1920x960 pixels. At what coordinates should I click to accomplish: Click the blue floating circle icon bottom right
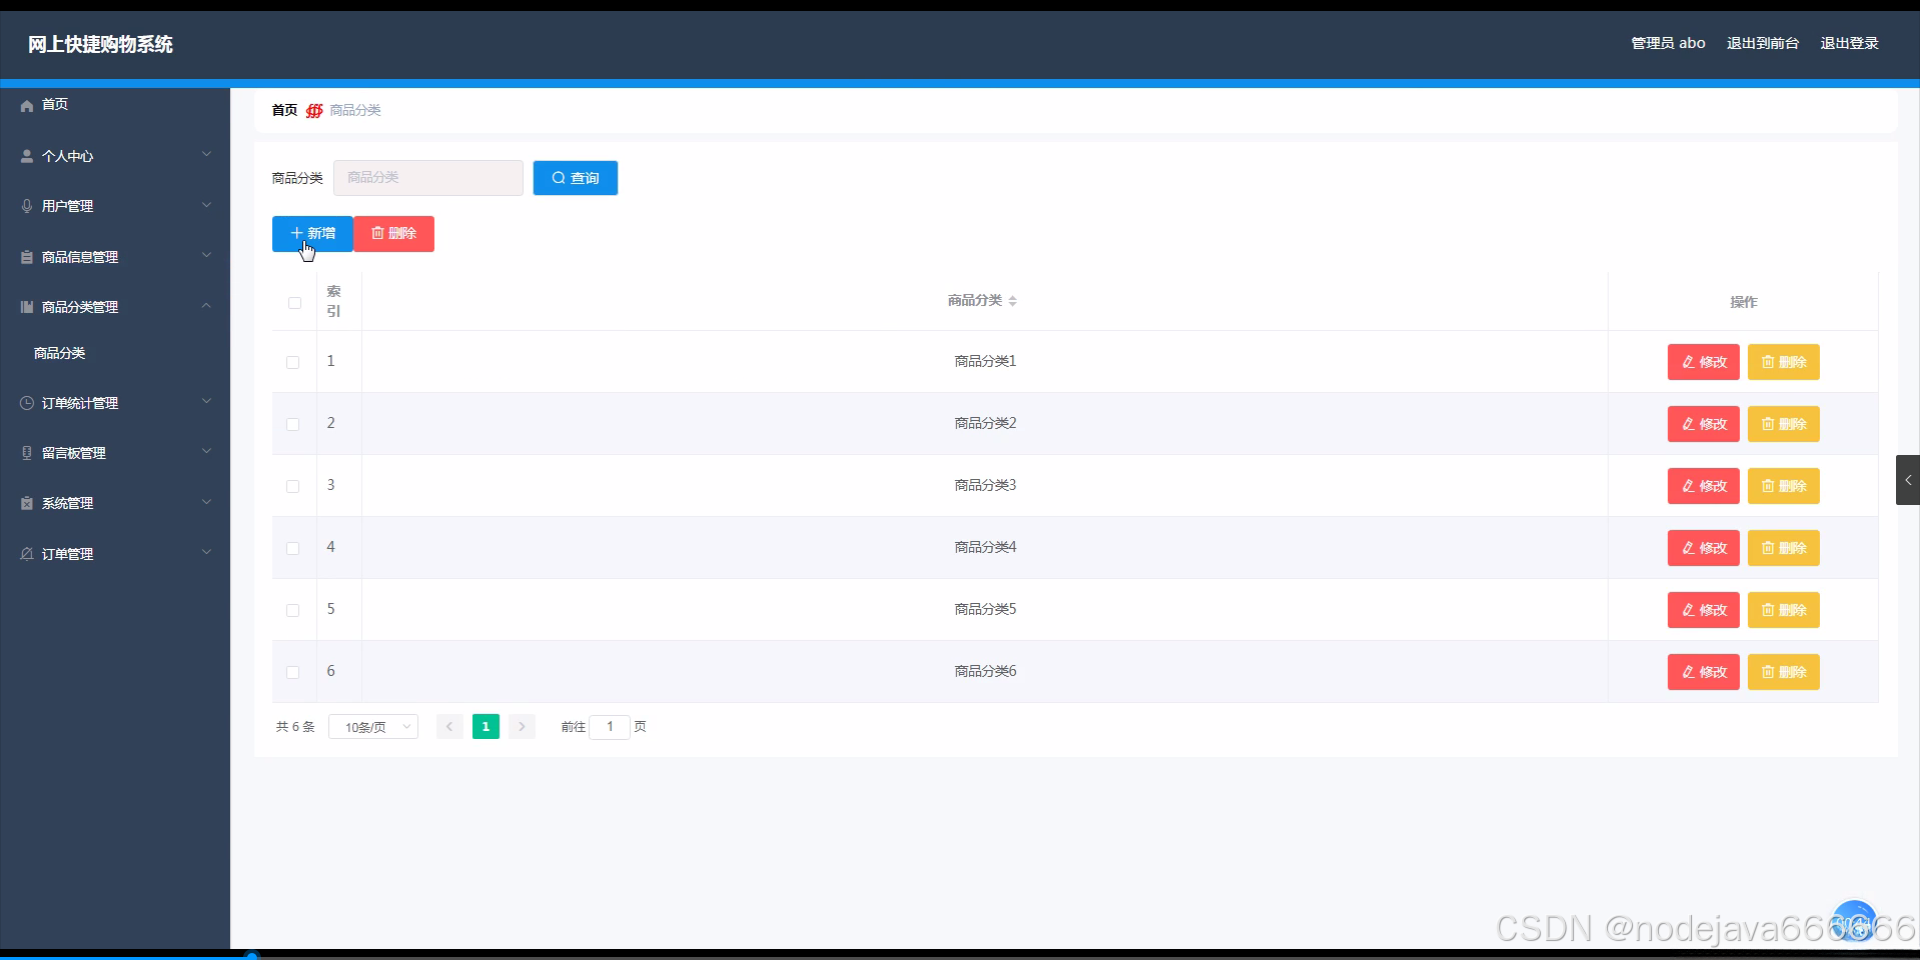tap(1854, 921)
